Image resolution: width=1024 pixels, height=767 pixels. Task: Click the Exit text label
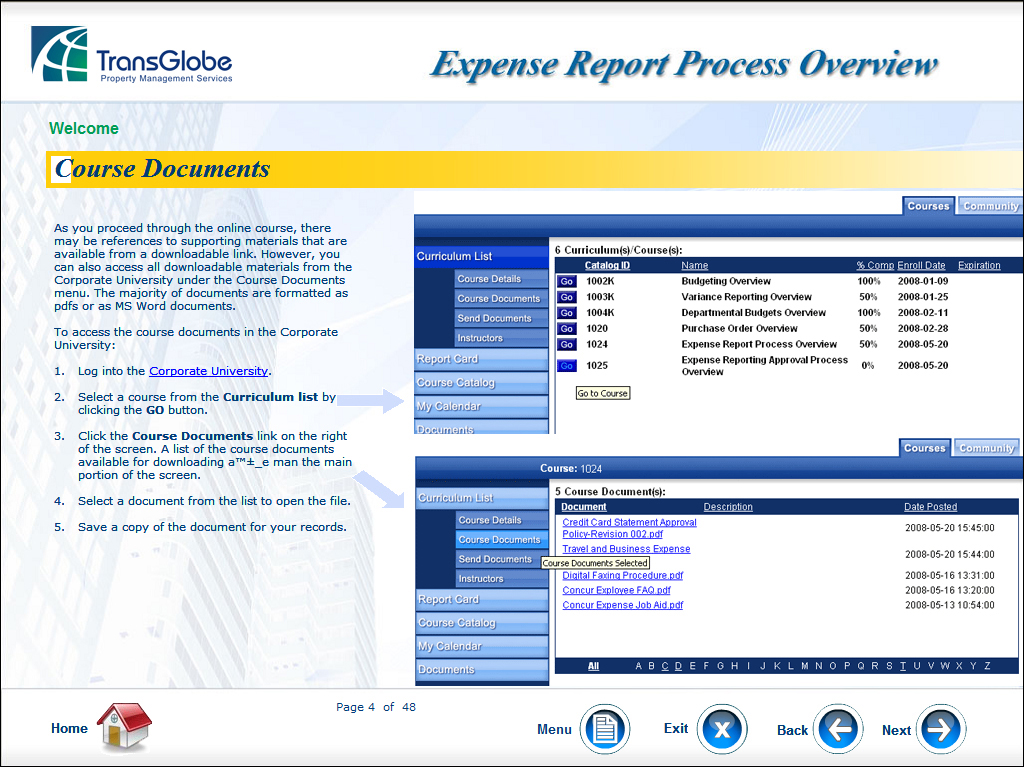[676, 728]
